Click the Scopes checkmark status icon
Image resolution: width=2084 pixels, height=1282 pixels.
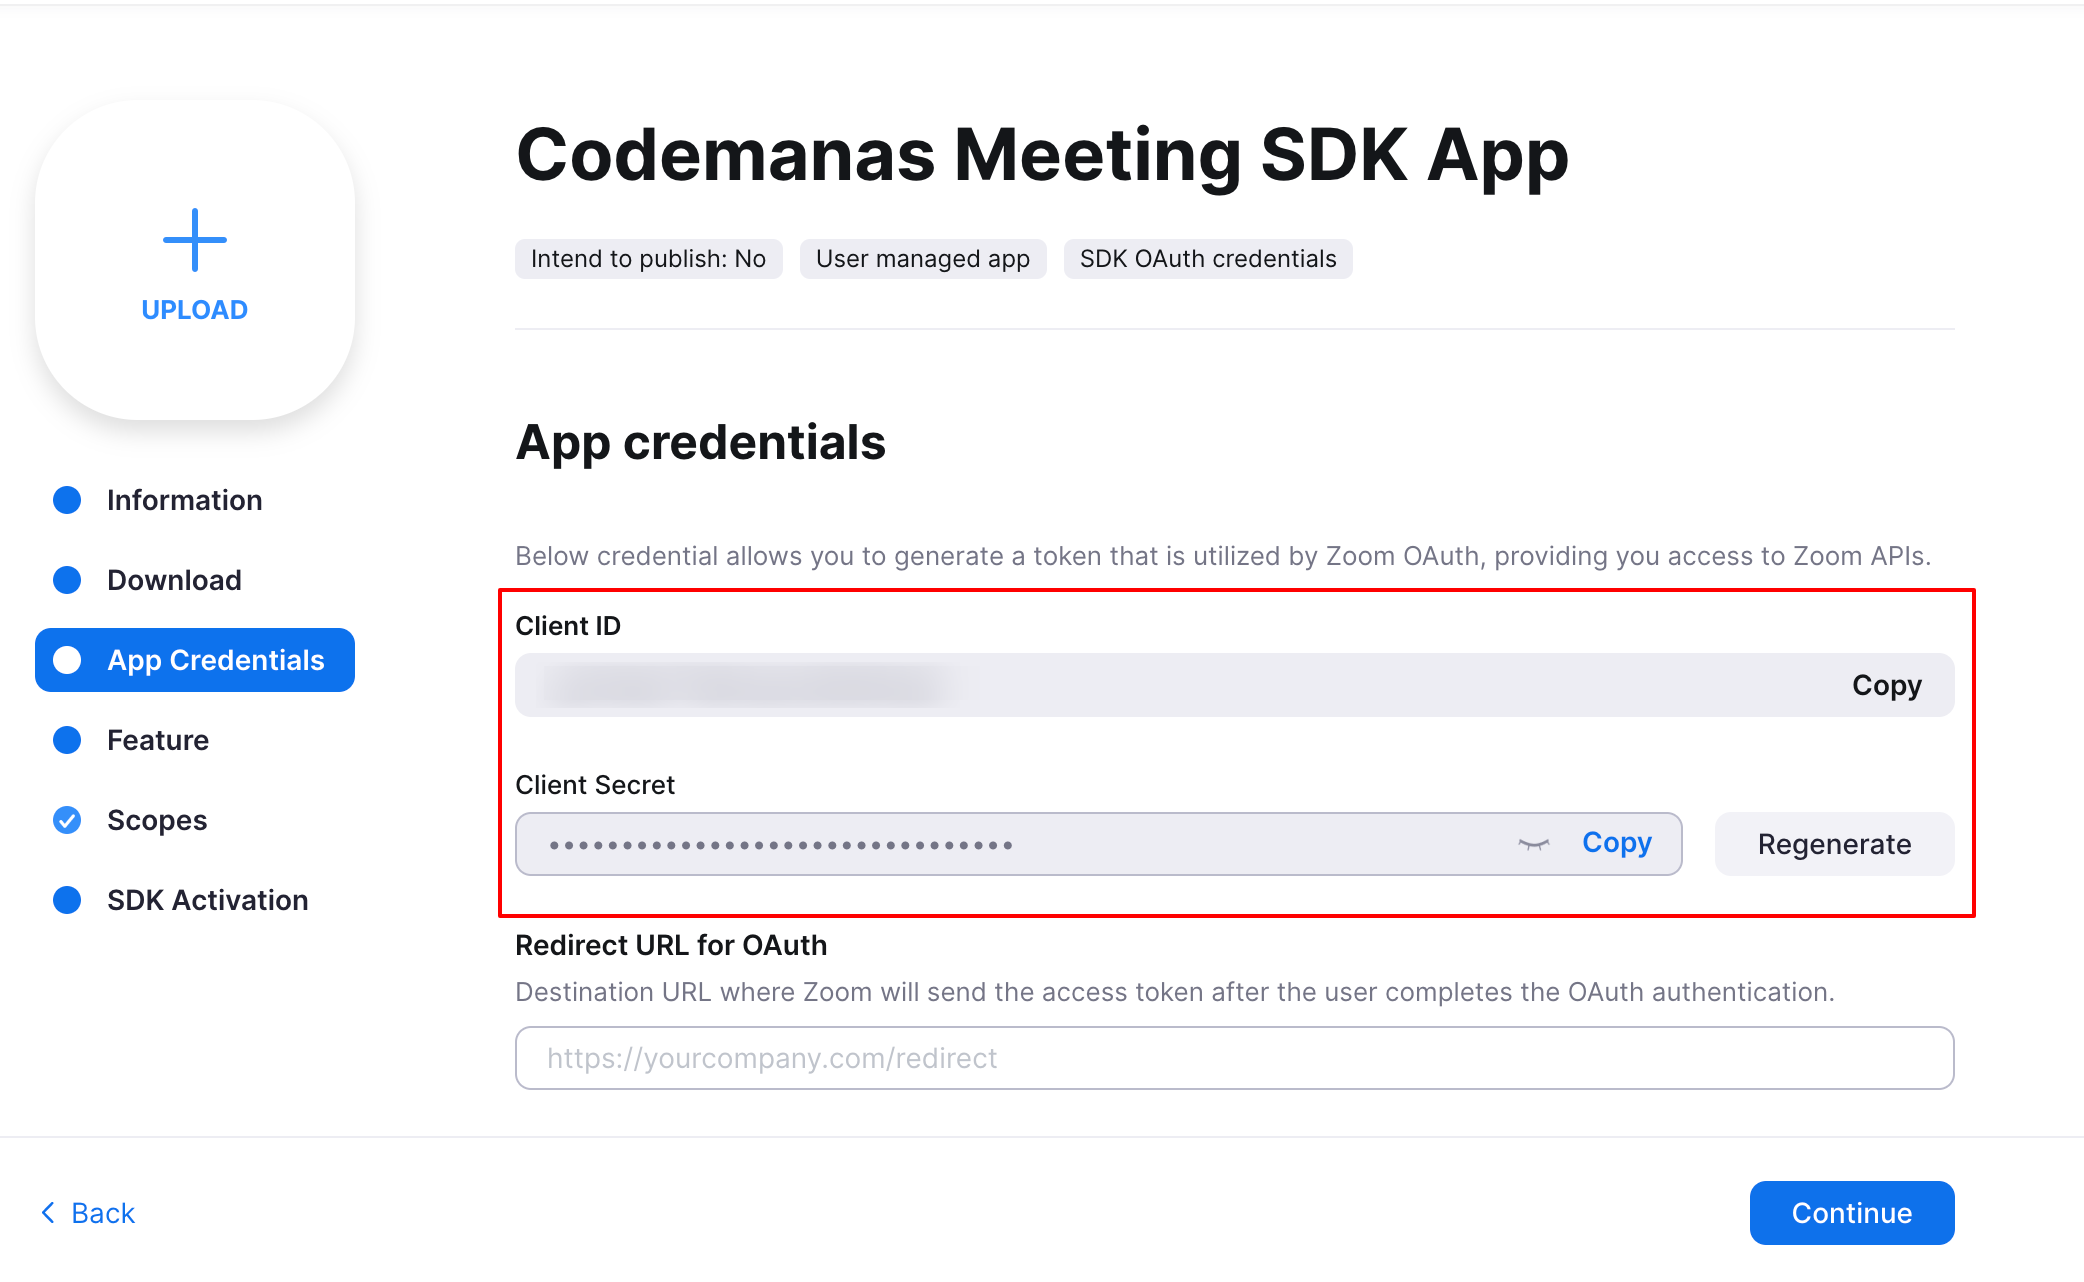67,820
